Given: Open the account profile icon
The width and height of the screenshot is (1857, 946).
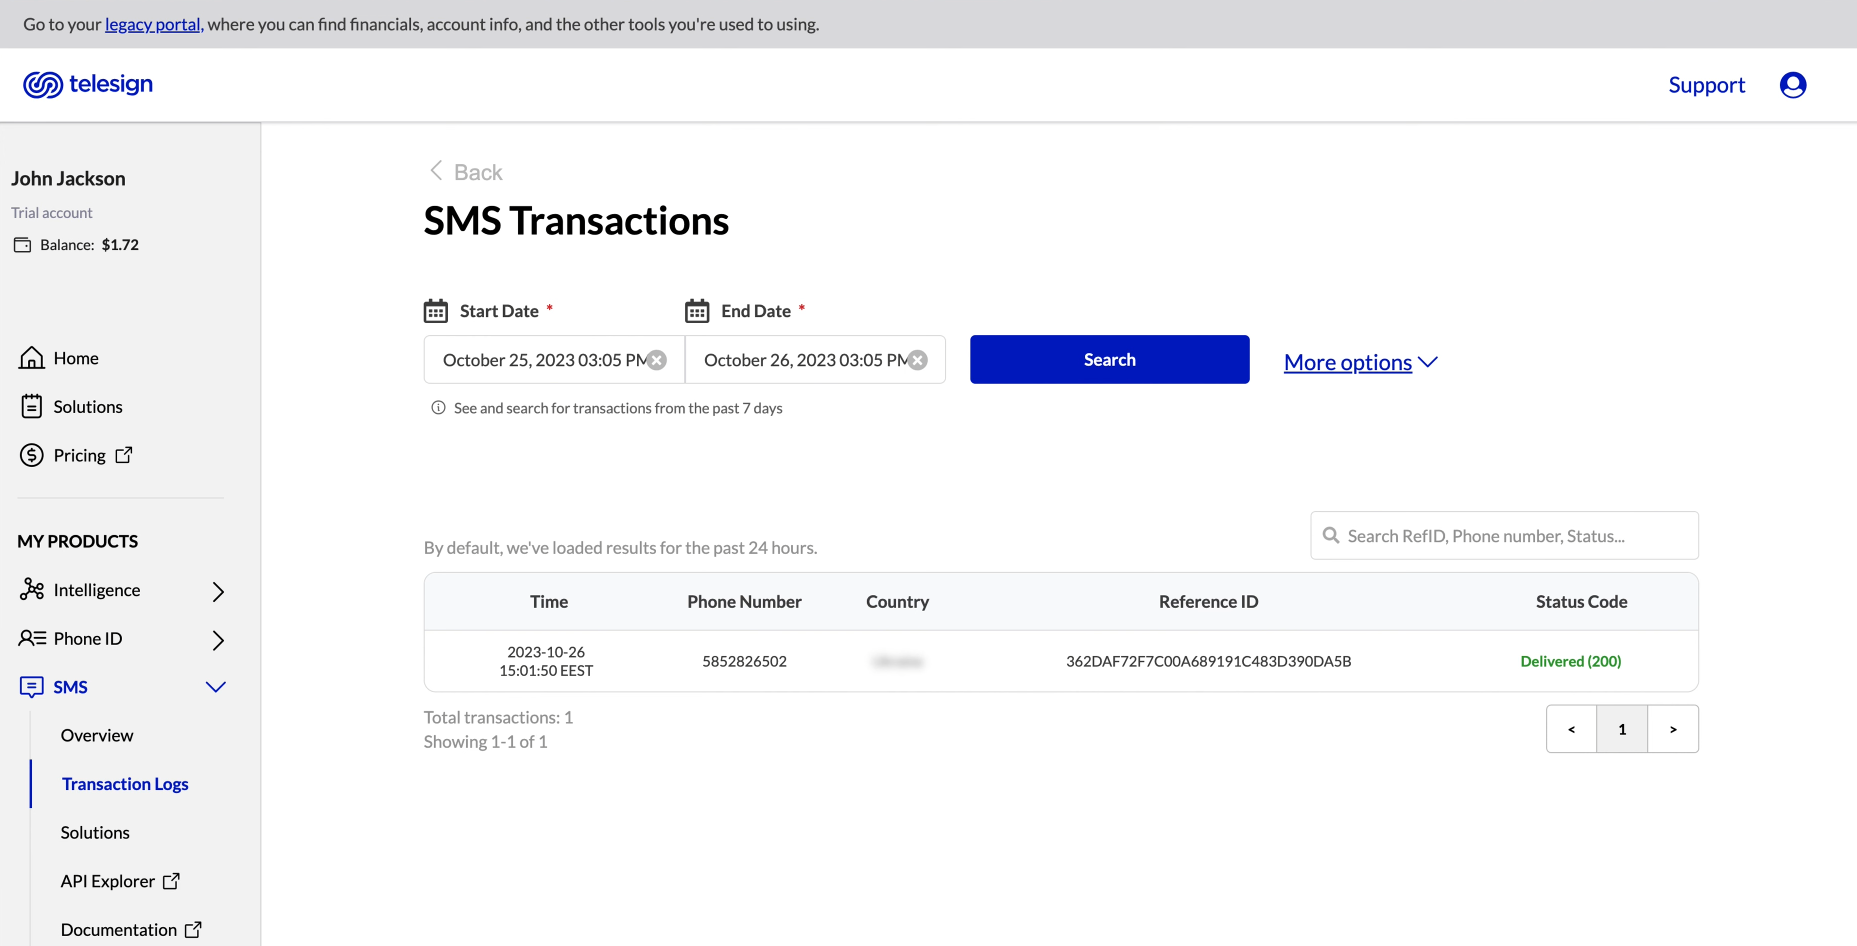Looking at the screenshot, I should click(1792, 85).
